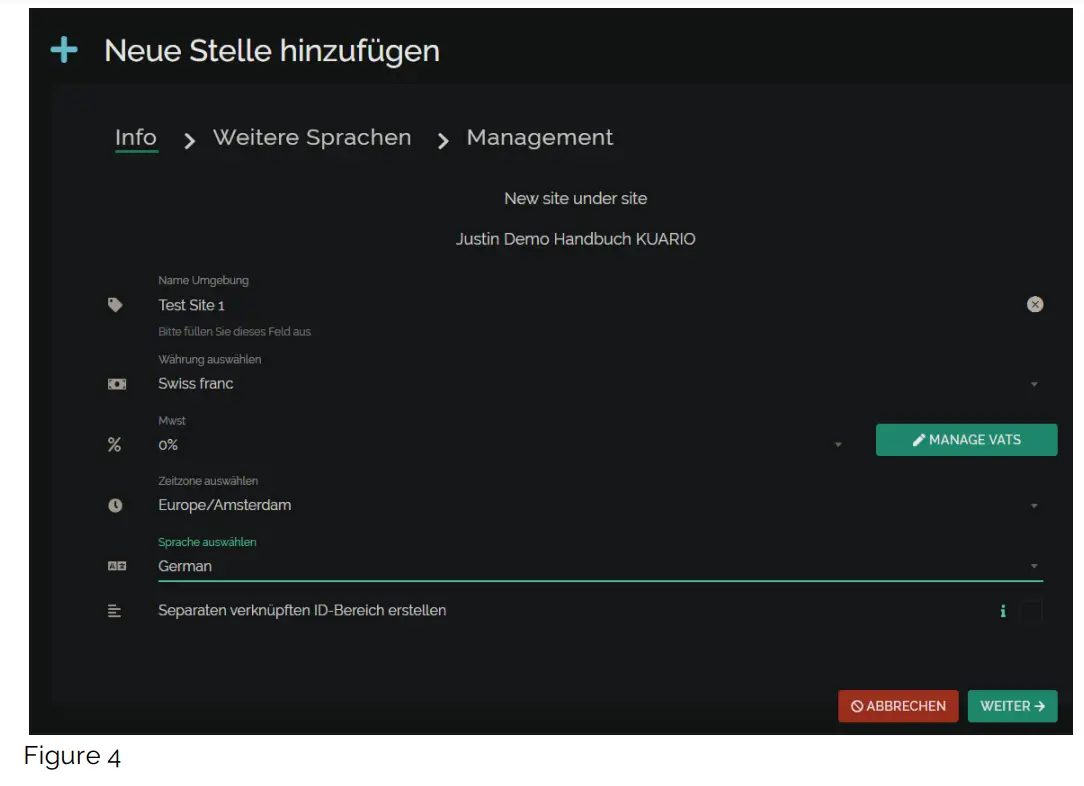Click the clock icon beside Zeitzone
Image resolution: width=1084 pixels, height=786 pixels.
point(115,506)
